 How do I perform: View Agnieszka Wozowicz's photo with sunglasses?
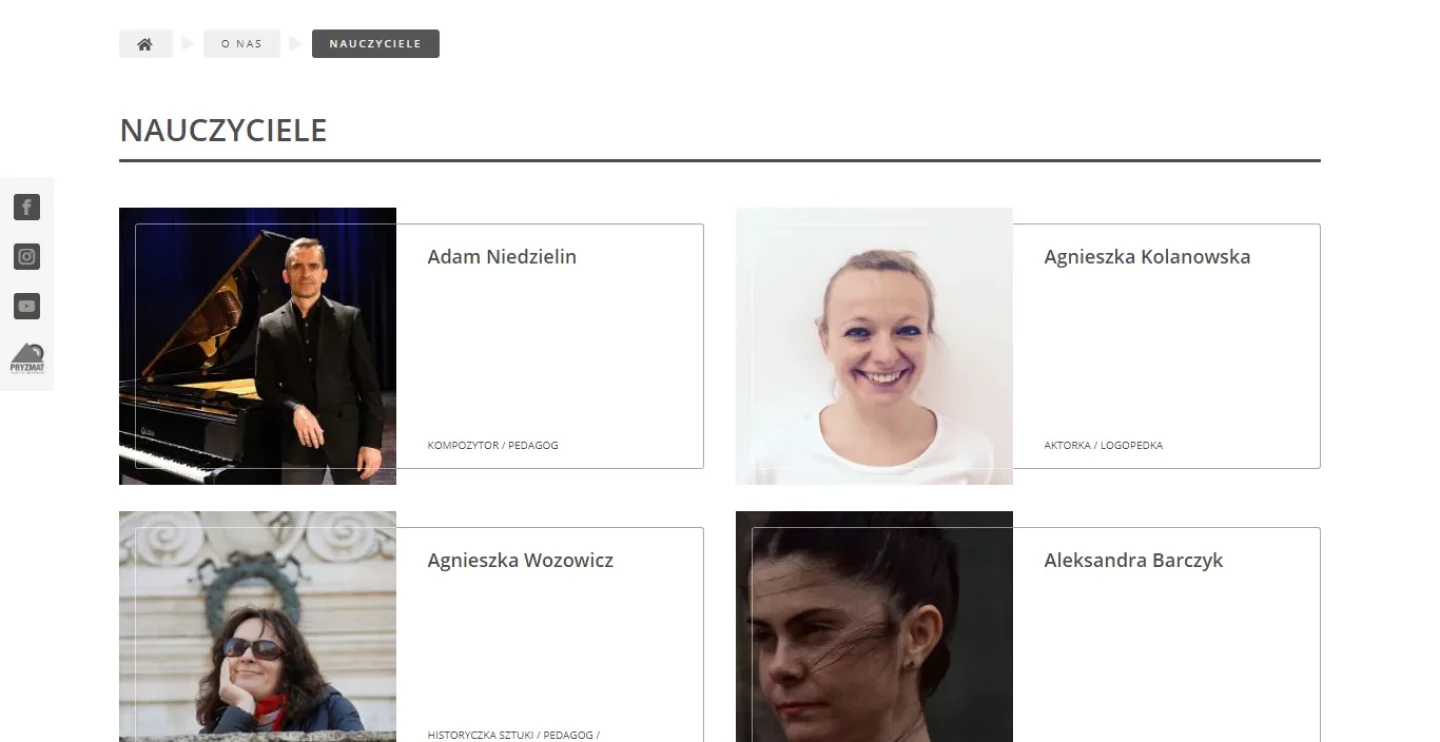point(257,627)
